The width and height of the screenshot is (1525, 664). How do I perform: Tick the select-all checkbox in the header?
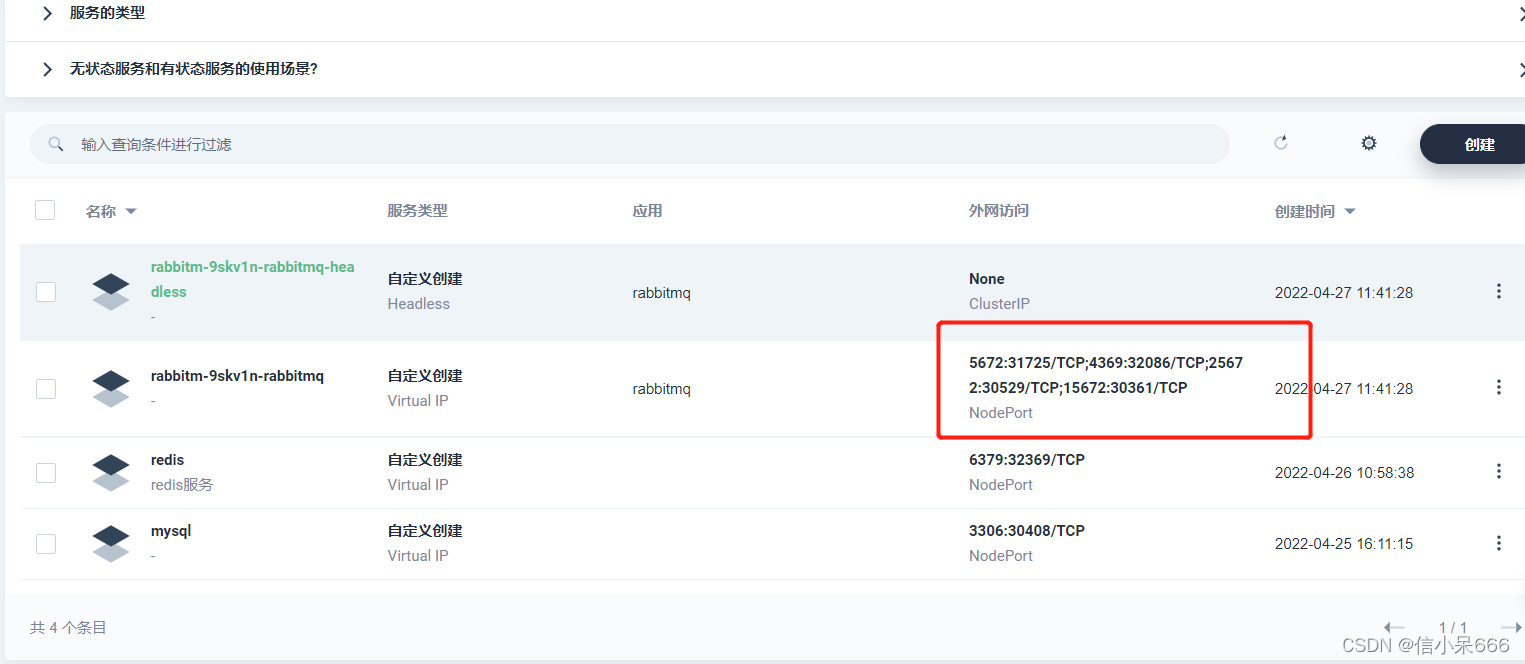pos(45,209)
